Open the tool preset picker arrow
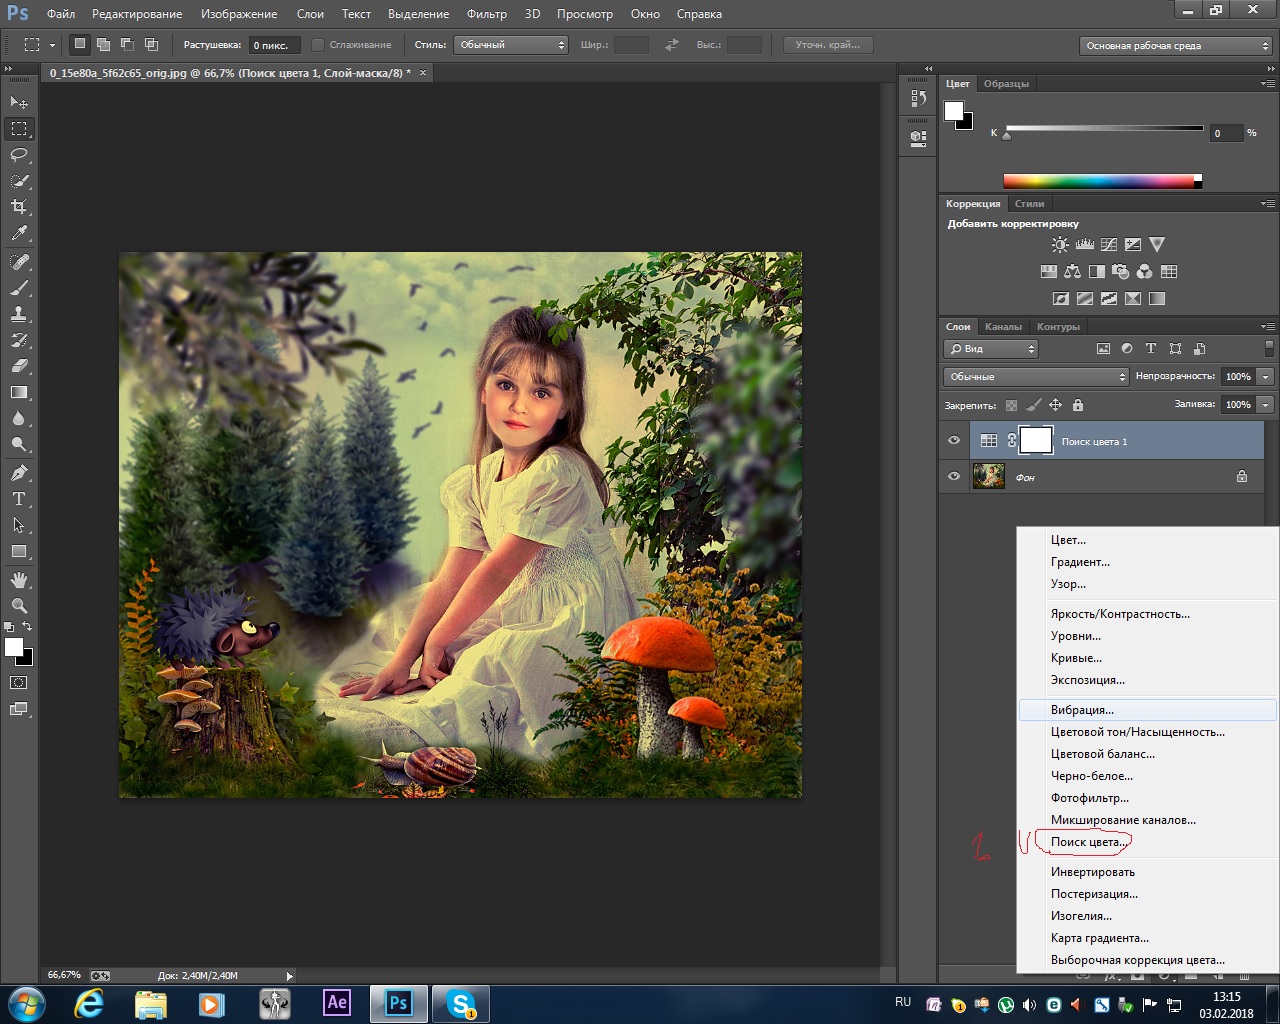This screenshot has height=1024, width=1280. point(52,46)
